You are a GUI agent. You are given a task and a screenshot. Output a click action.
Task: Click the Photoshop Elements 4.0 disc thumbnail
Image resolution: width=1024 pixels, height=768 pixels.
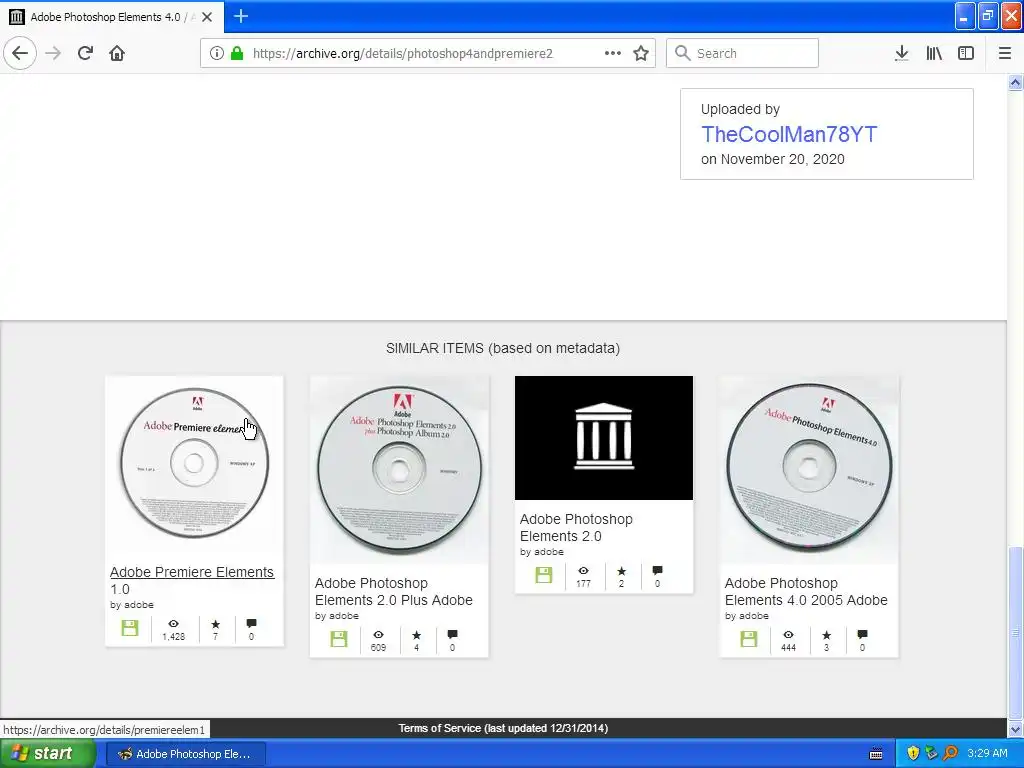[x=809, y=469]
